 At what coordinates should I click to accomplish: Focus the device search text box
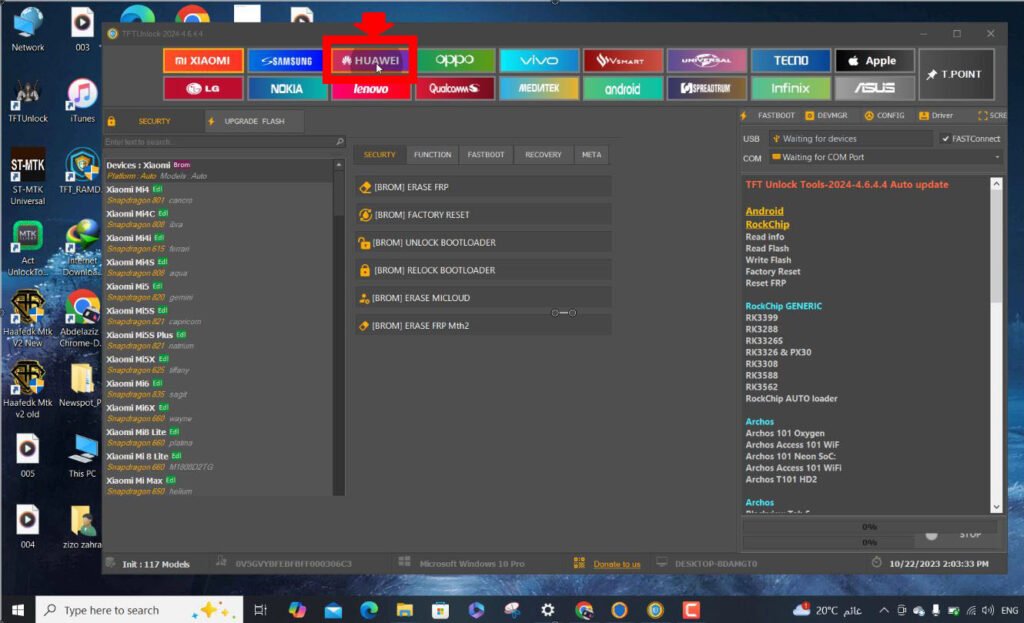(219, 142)
